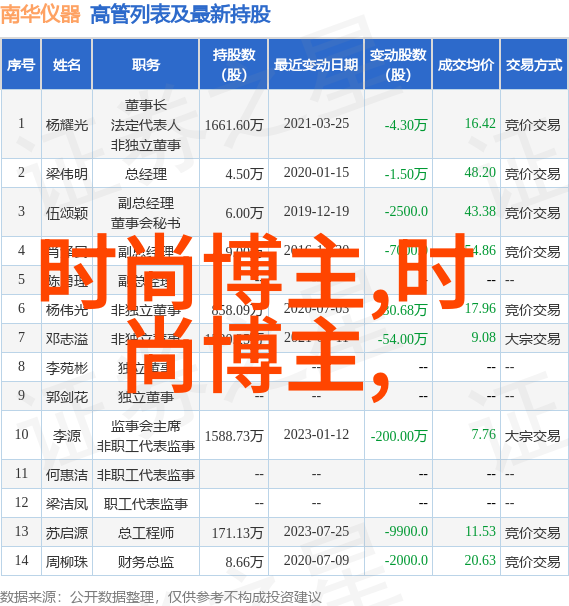Click the average price 7.76
The image size is (569, 606).
pyautogui.click(x=483, y=434)
